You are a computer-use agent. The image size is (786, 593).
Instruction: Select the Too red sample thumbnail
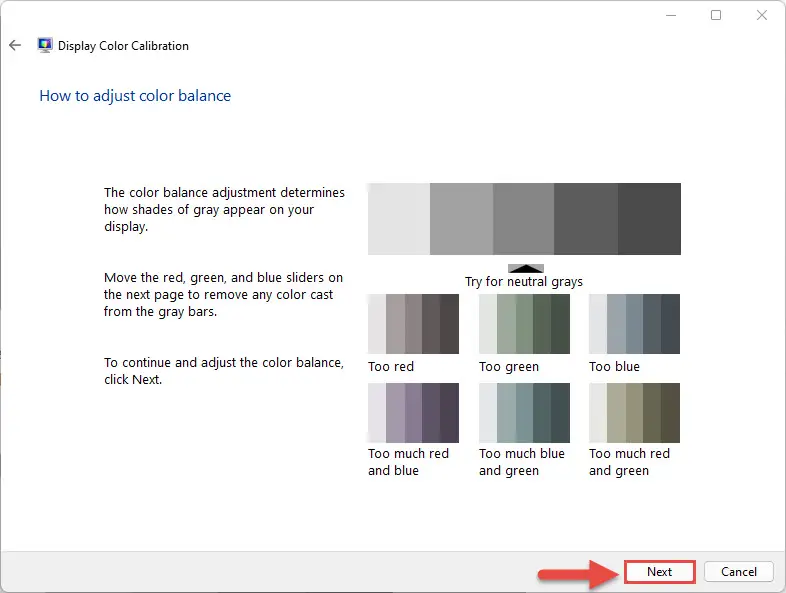pyautogui.click(x=413, y=324)
